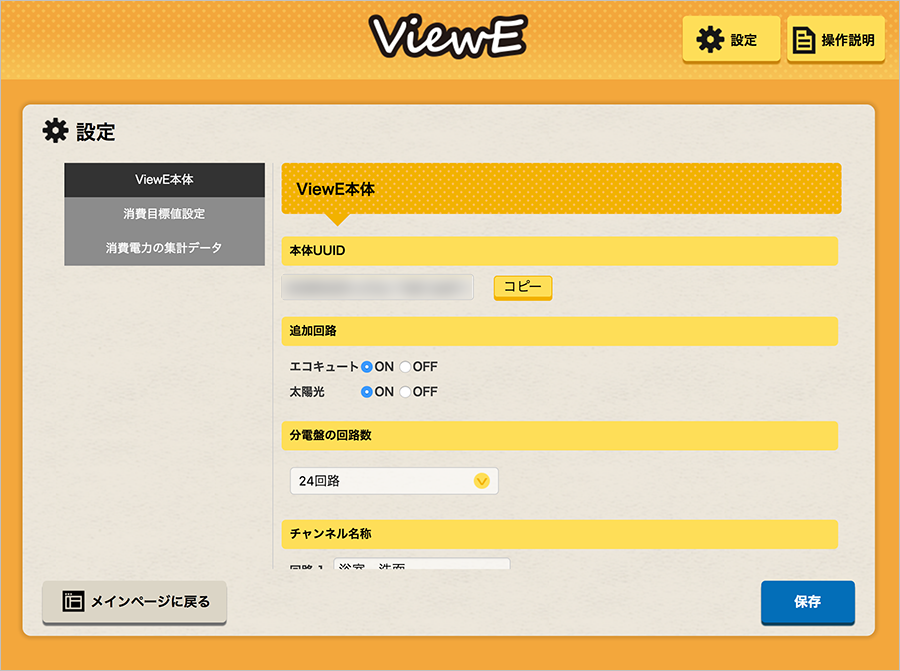This screenshot has height=671, width=900.
Task: Select the ViewE本体 sidebar tab
Action: pyautogui.click(x=164, y=180)
